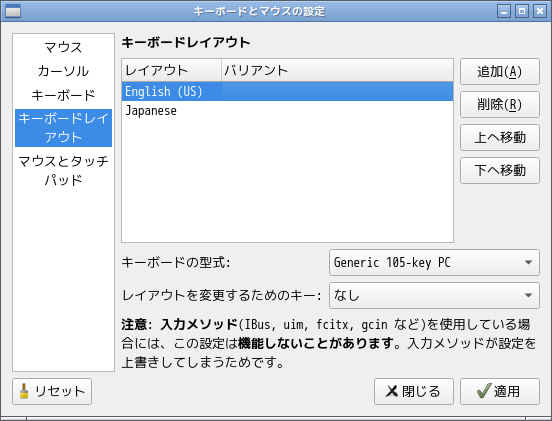The image size is (552, 421).
Task: Close the window via title bar X
Action: click(540, 11)
